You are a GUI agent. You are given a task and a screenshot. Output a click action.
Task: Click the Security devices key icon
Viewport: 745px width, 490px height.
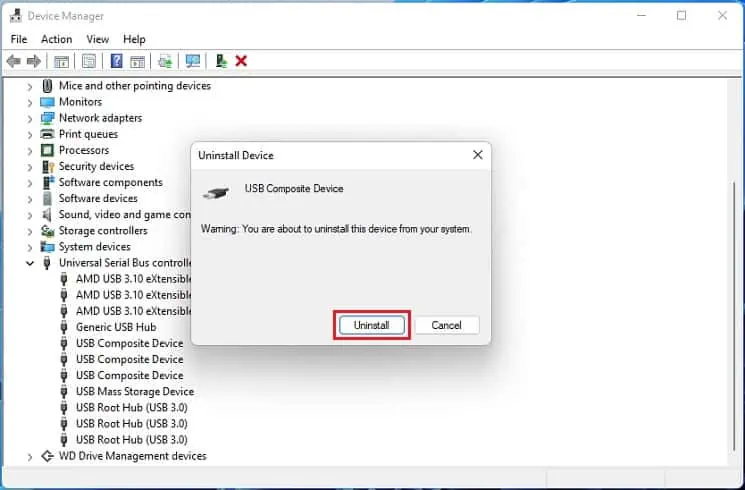pos(48,166)
